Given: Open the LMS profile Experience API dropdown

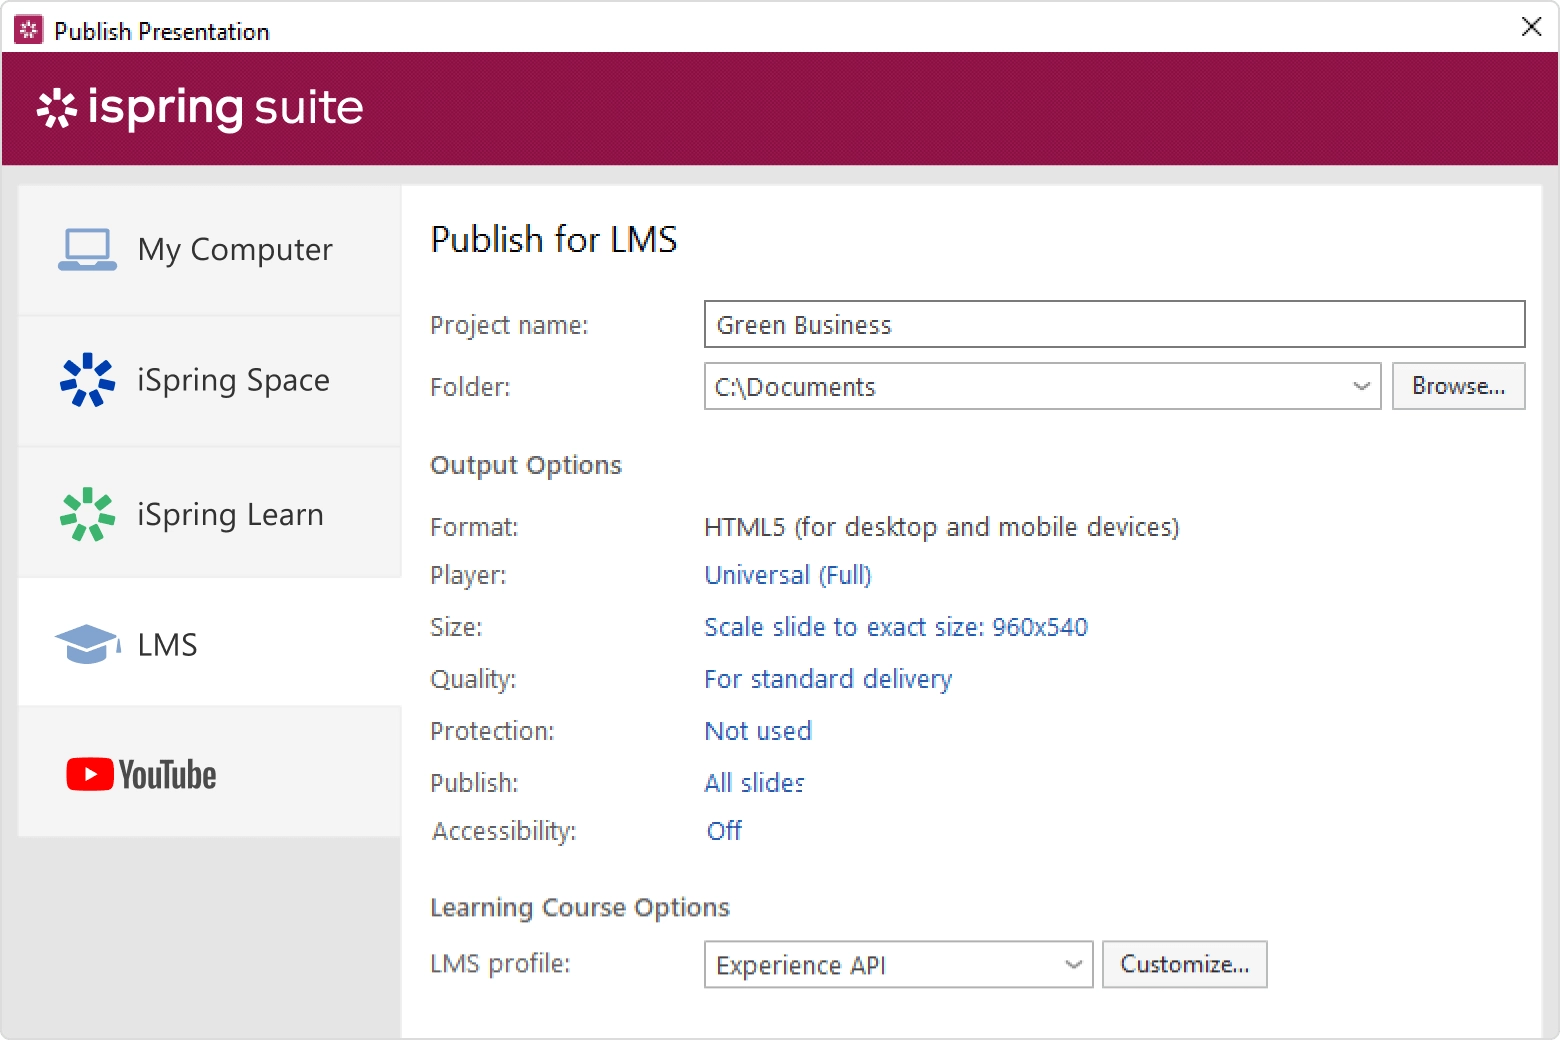Looking at the screenshot, I should (898, 965).
